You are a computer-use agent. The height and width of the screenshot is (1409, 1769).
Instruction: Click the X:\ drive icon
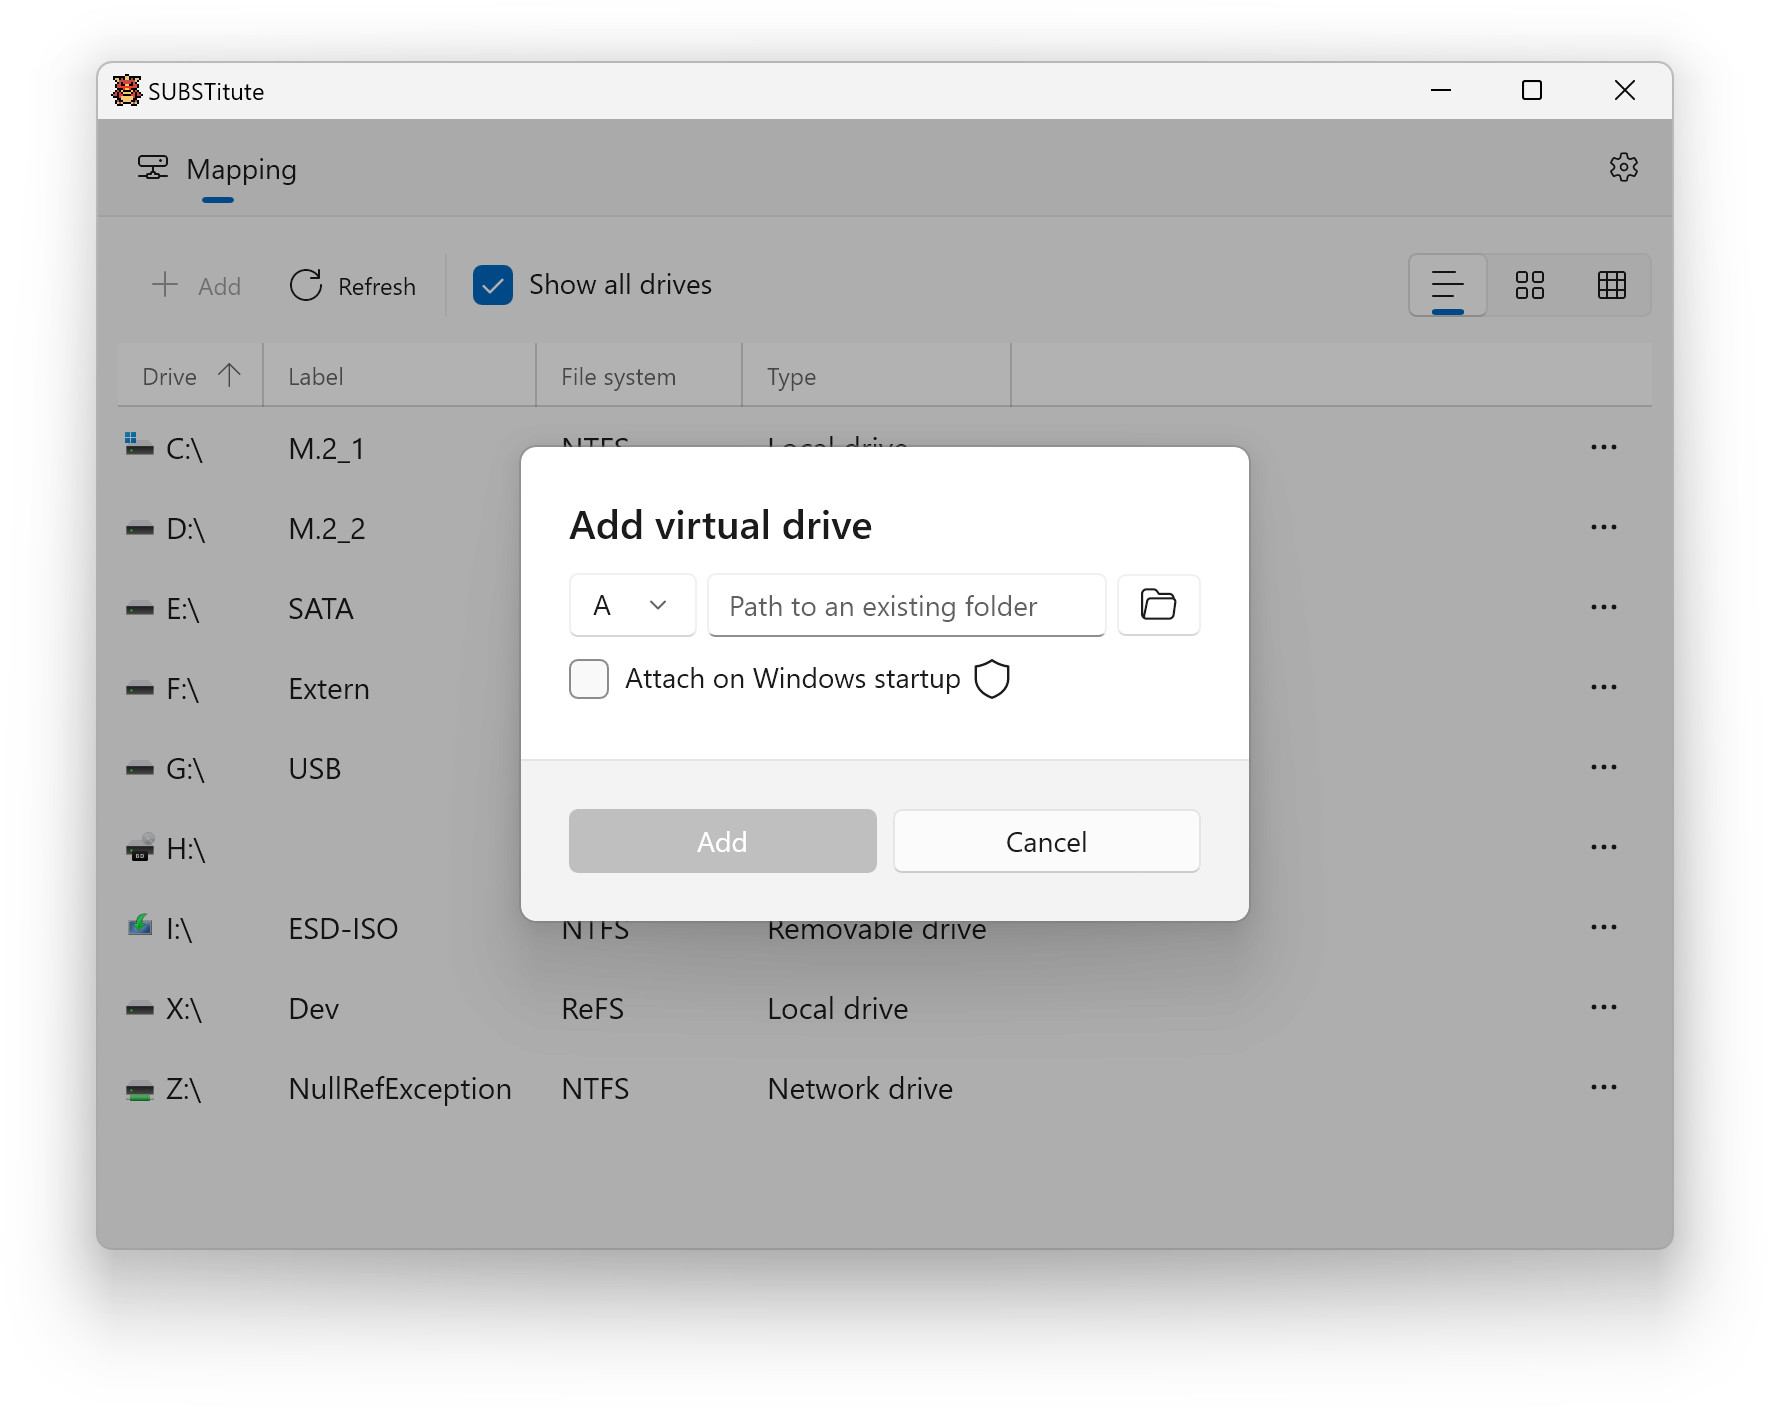(x=139, y=1008)
